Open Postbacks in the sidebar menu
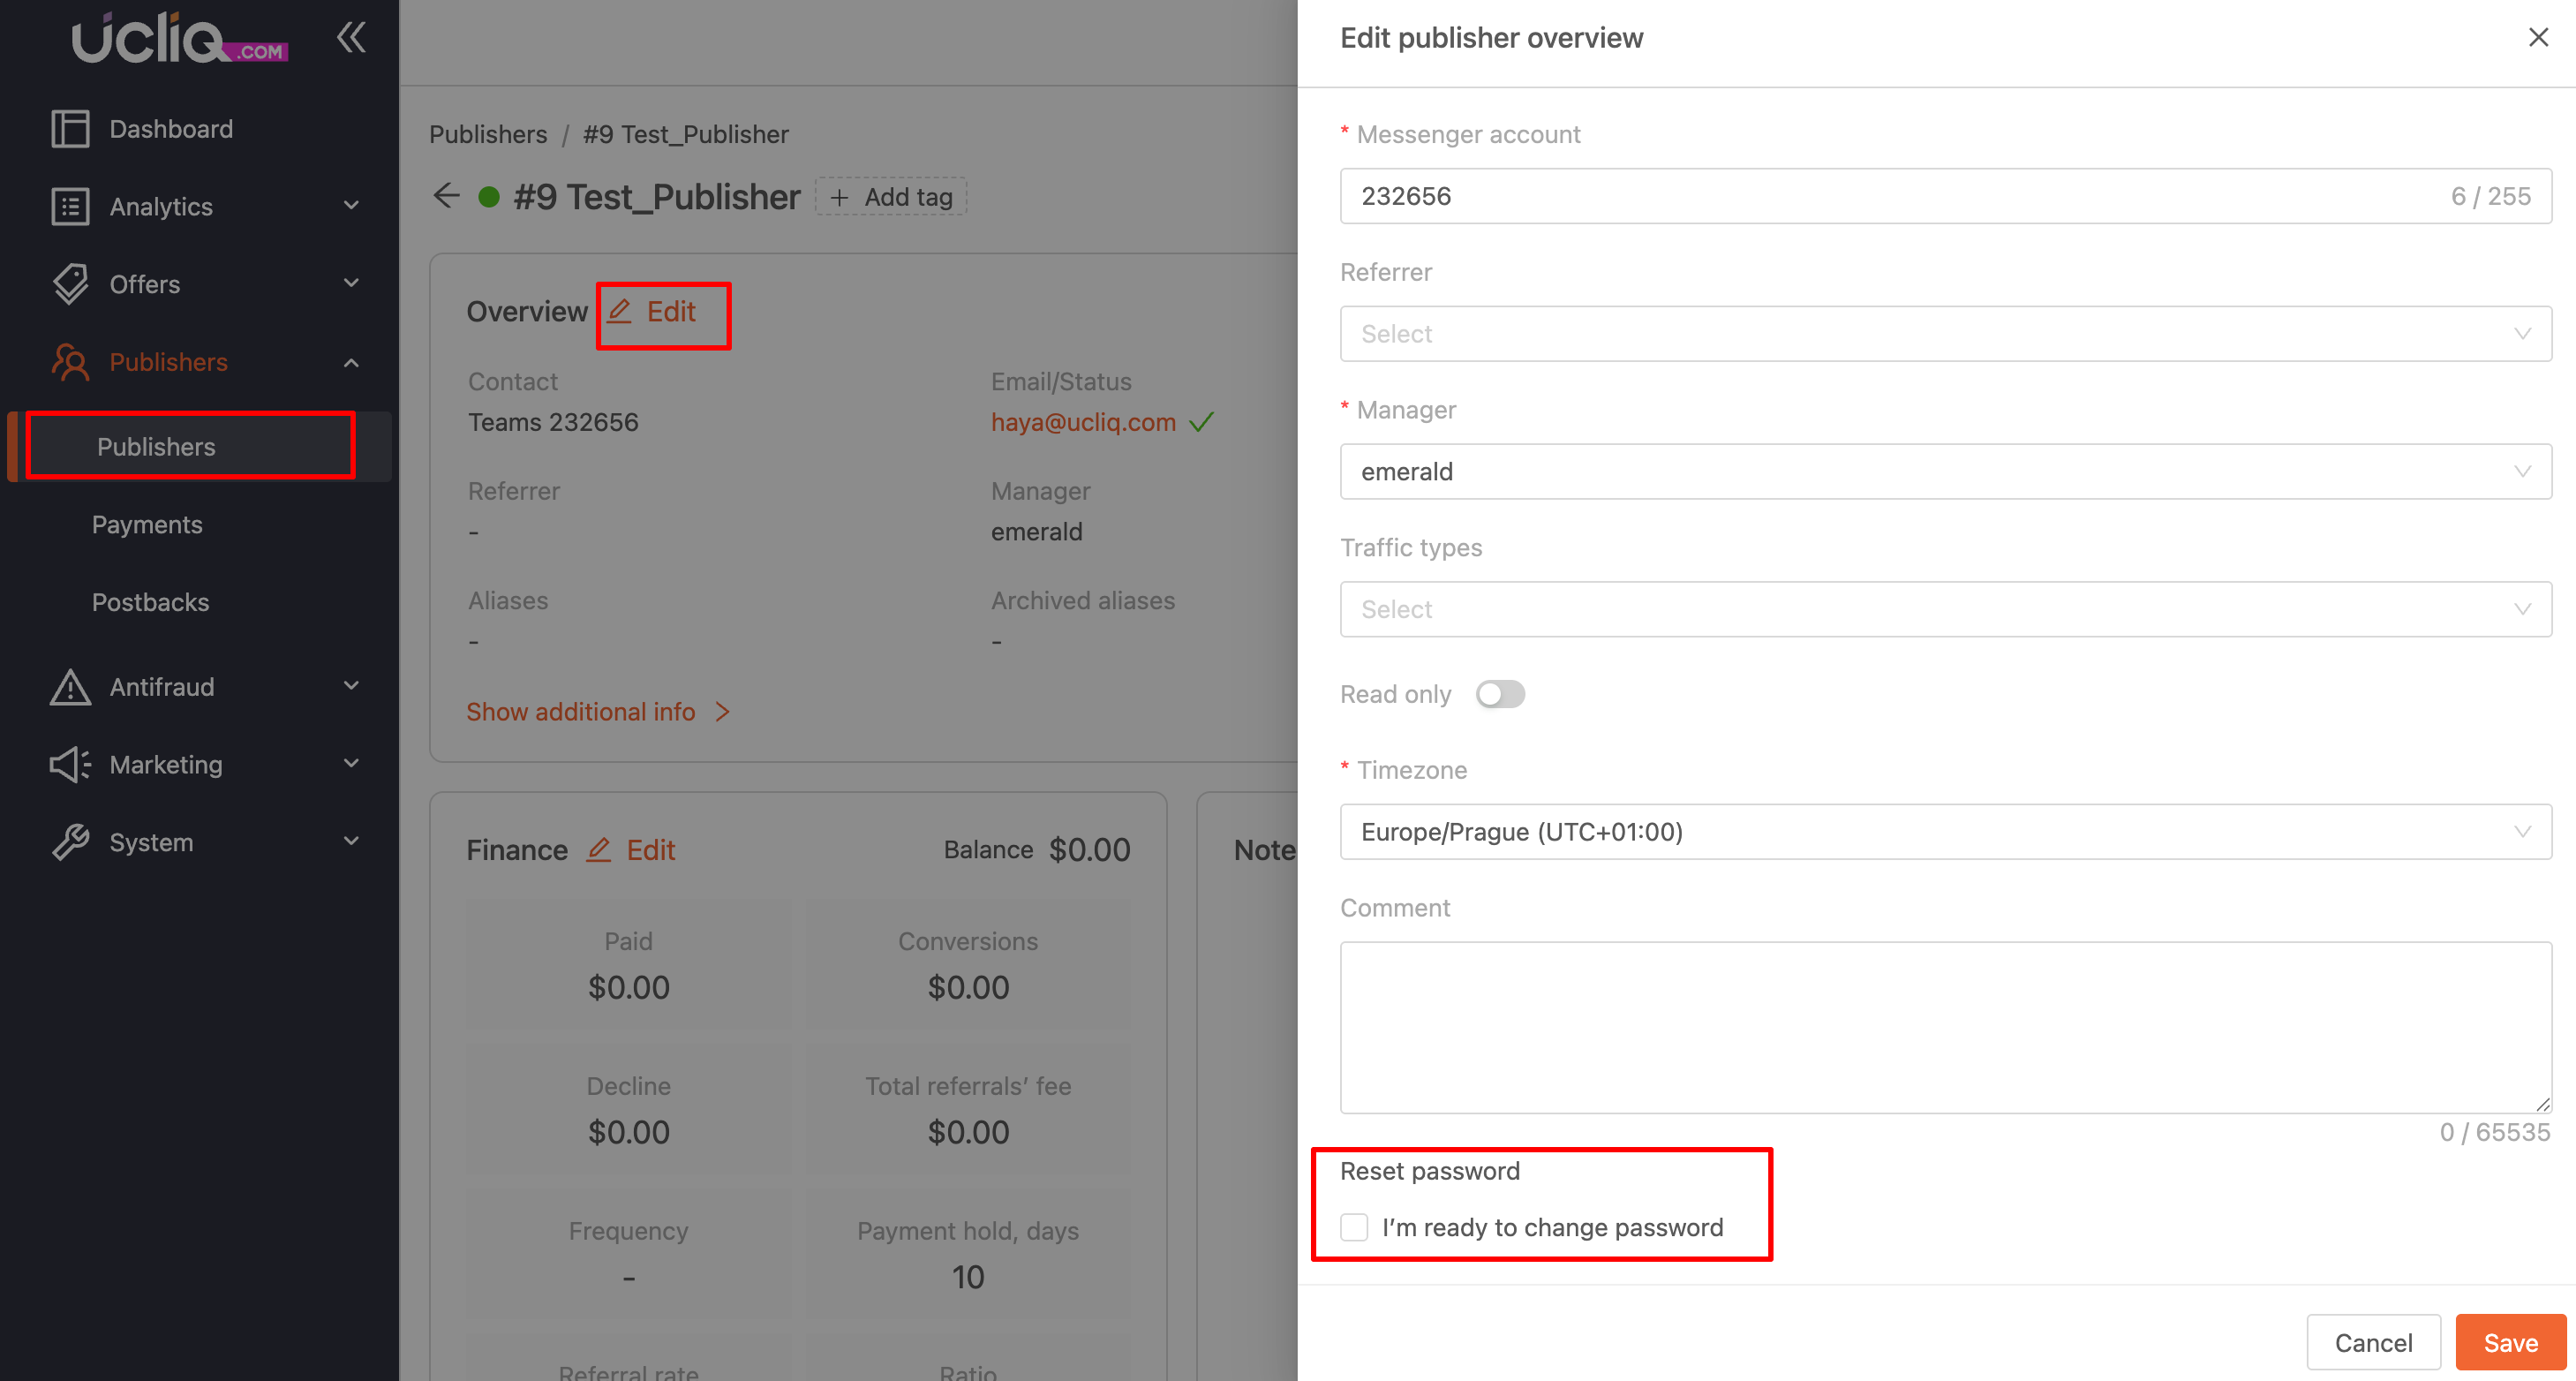Viewport: 2576px width, 1381px height. pos(150,602)
